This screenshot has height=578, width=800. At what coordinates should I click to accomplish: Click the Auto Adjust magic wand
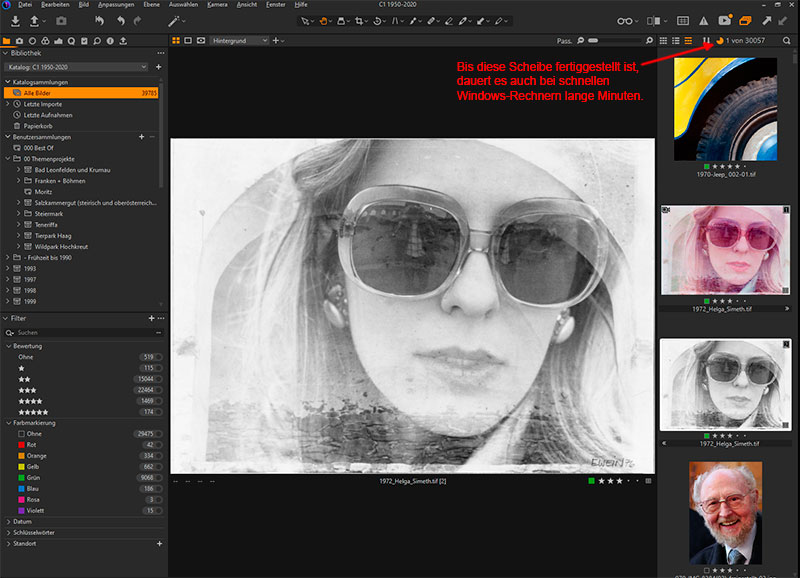click(x=173, y=21)
